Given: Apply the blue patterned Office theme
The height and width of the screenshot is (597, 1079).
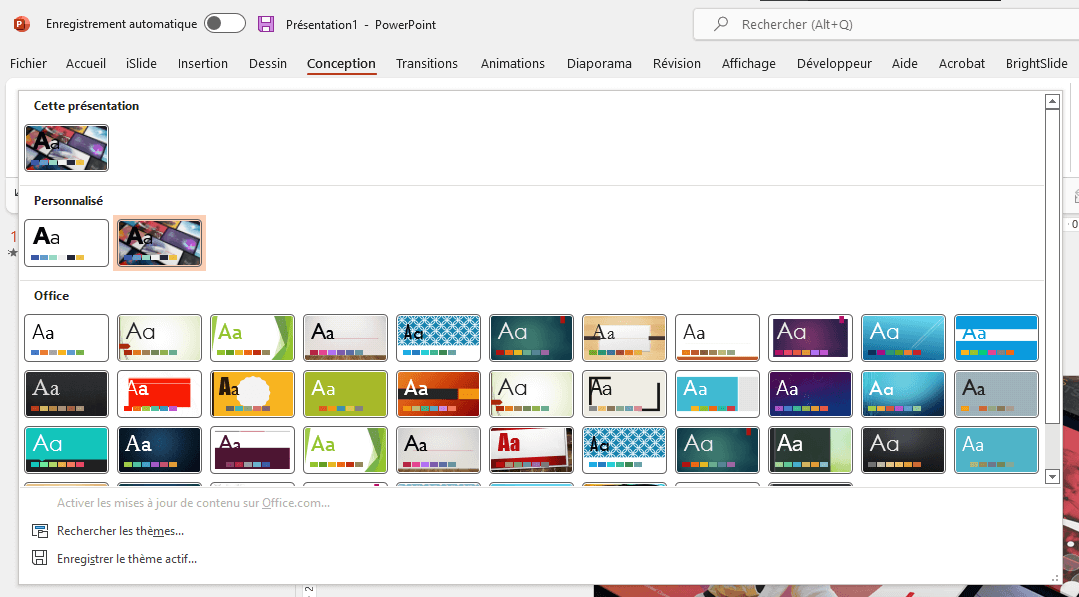Looking at the screenshot, I should point(438,337).
